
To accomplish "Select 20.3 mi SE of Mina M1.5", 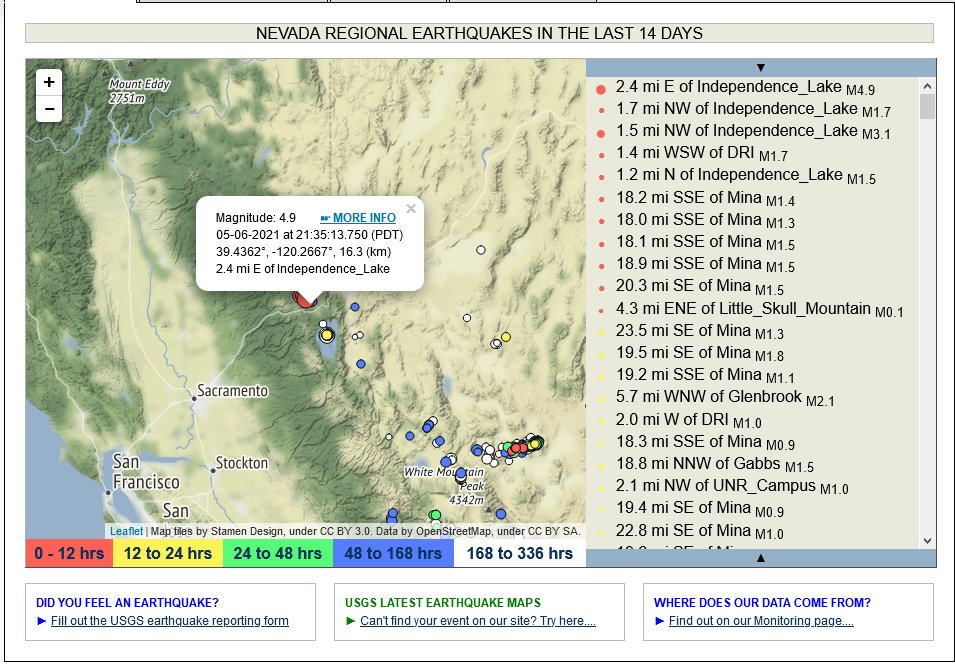I will (x=699, y=287).
